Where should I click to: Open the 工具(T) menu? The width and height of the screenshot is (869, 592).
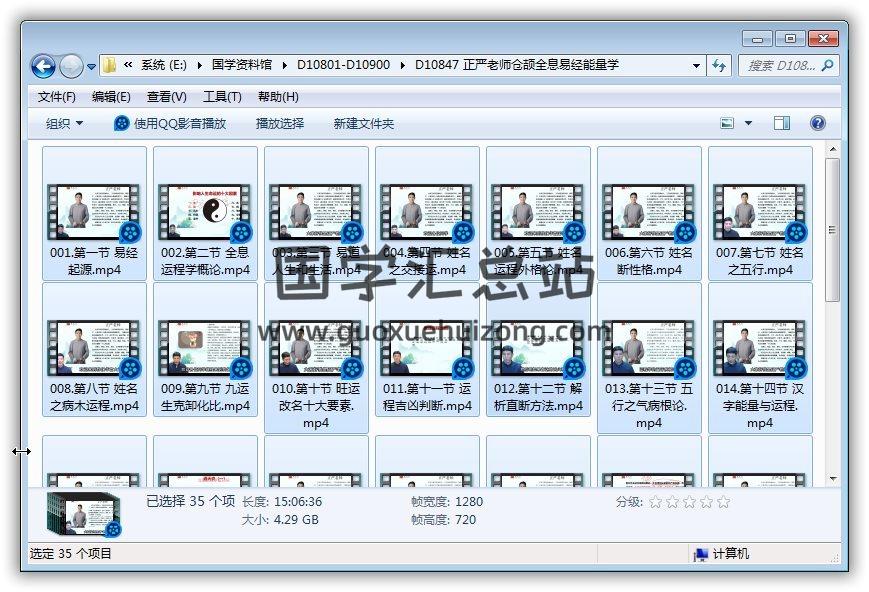[x=222, y=97]
